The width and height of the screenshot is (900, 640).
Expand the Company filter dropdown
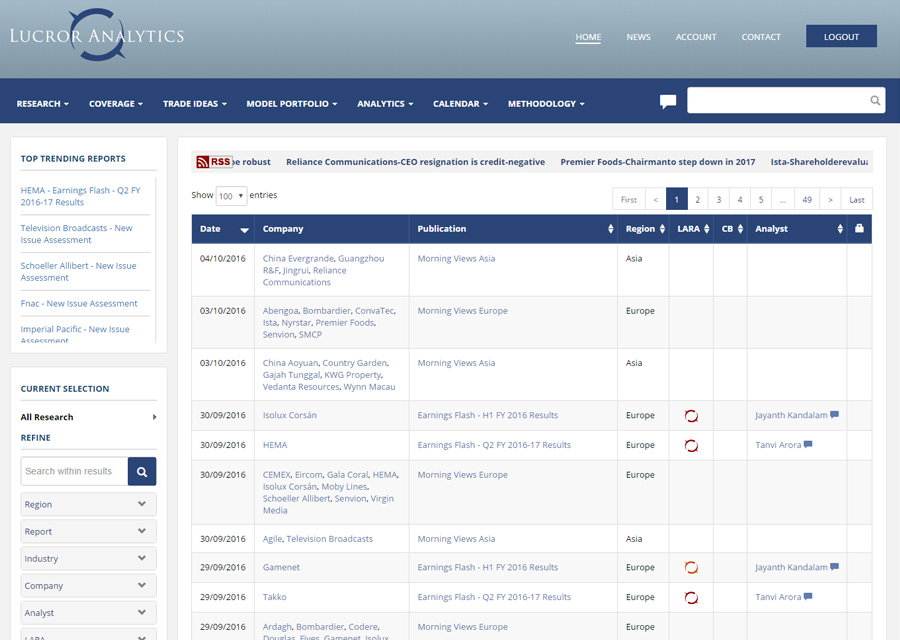click(88, 585)
